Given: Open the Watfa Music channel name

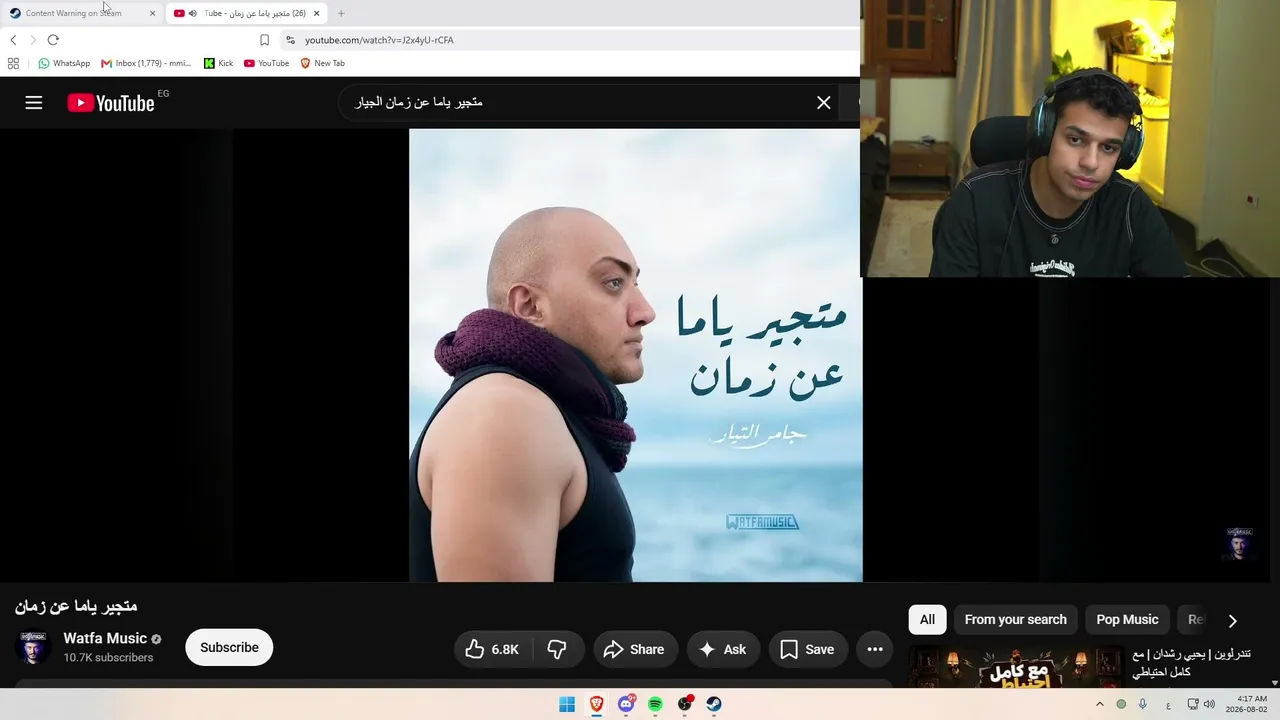Looking at the screenshot, I should [x=105, y=638].
